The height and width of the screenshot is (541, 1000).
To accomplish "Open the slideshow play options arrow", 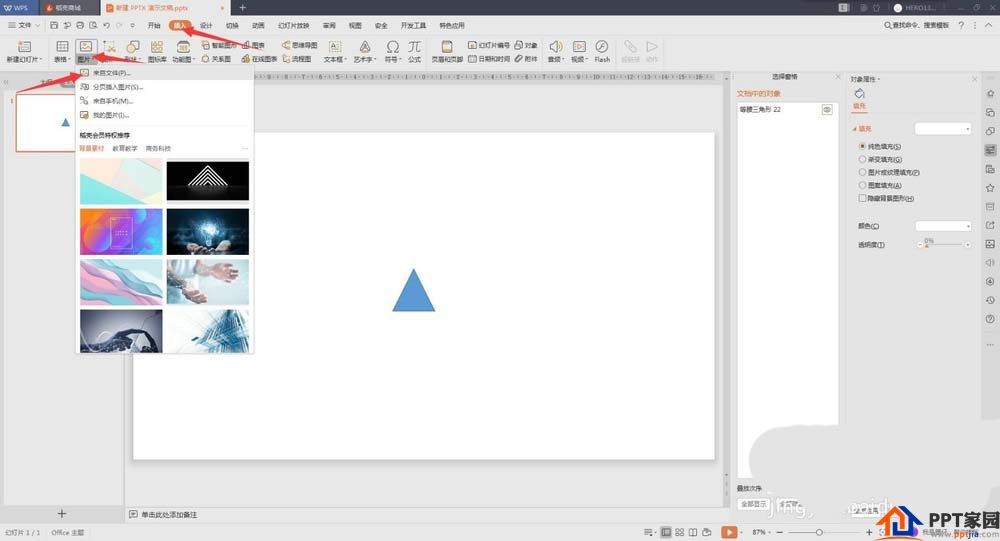I will point(741,532).
